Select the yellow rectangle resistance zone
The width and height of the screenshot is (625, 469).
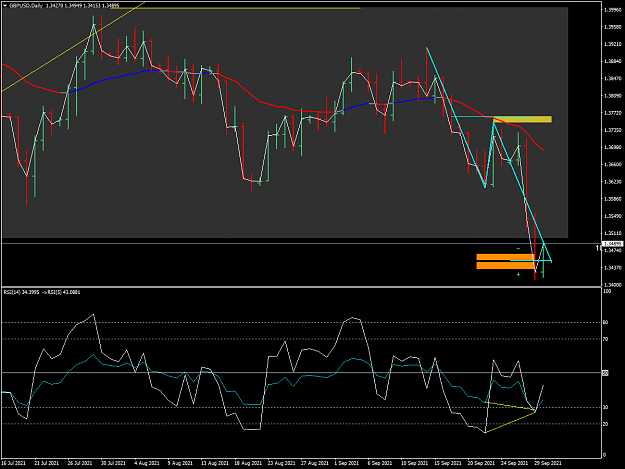(523, 119)
